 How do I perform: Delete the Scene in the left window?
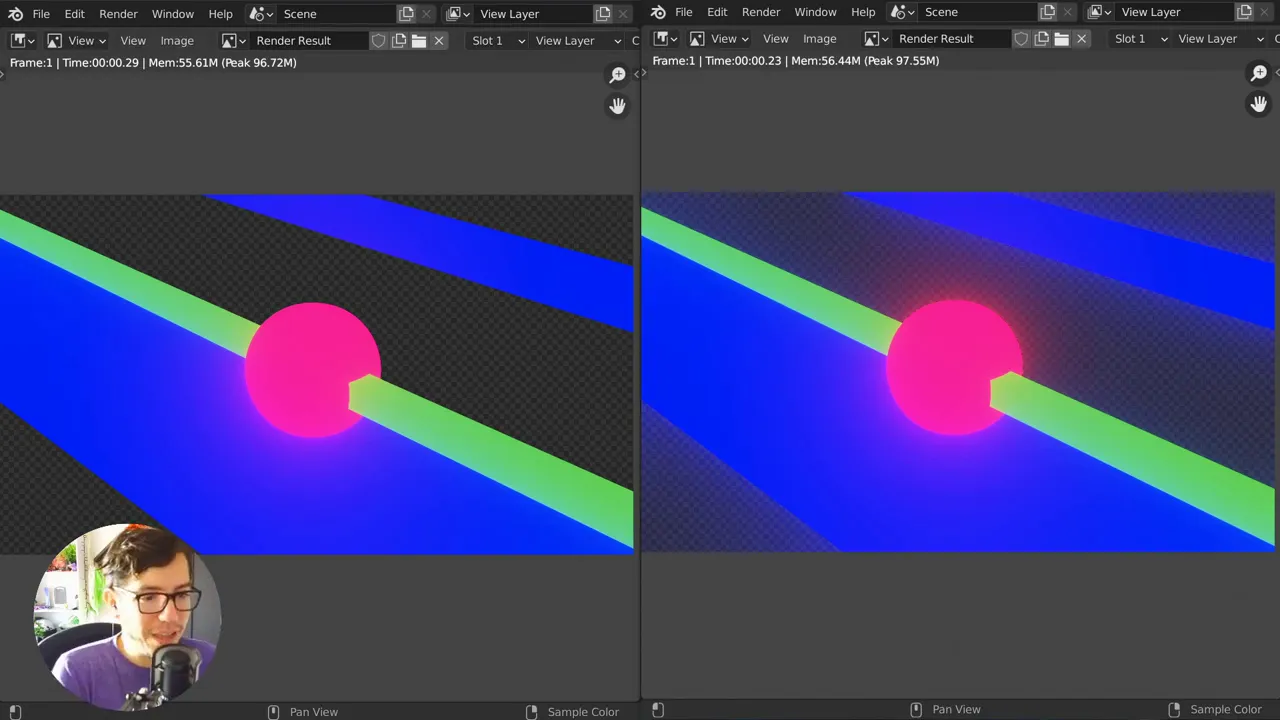(x=427, y=14)
